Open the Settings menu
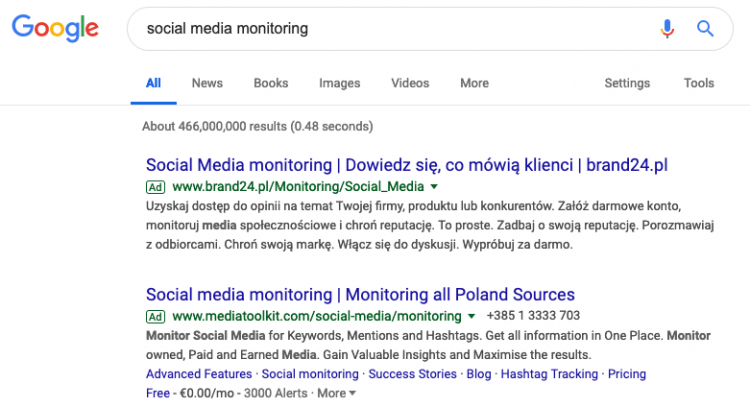Screen dimensions: 750x407 click(627, 83)
